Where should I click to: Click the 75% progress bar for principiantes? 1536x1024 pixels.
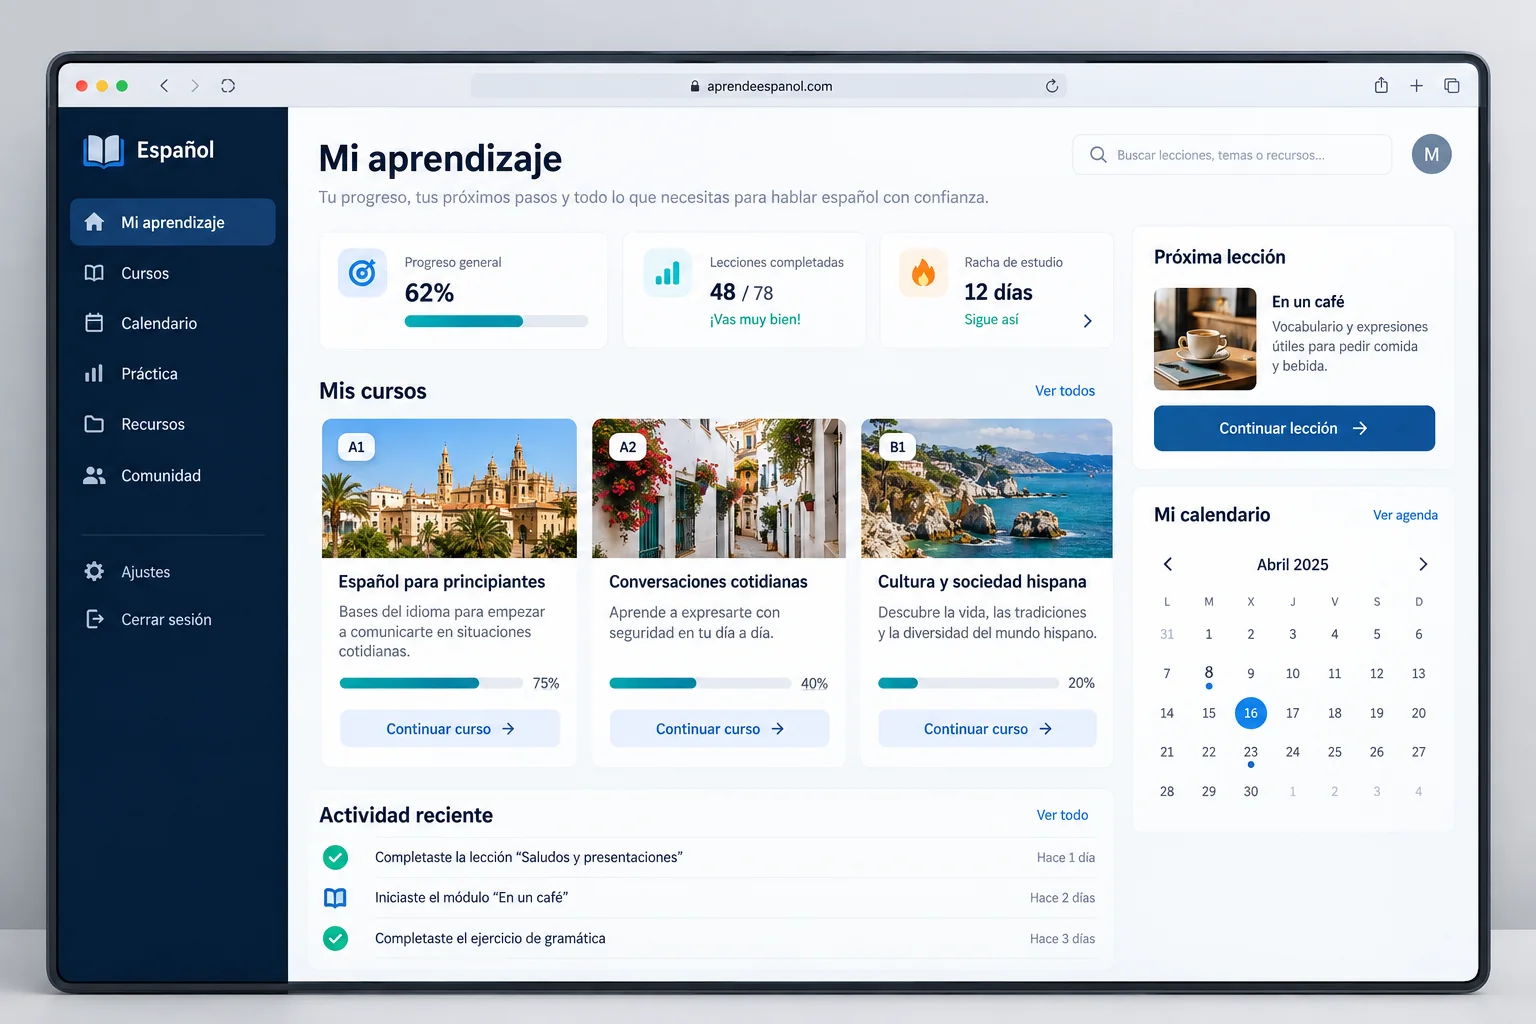click(431, 683)
